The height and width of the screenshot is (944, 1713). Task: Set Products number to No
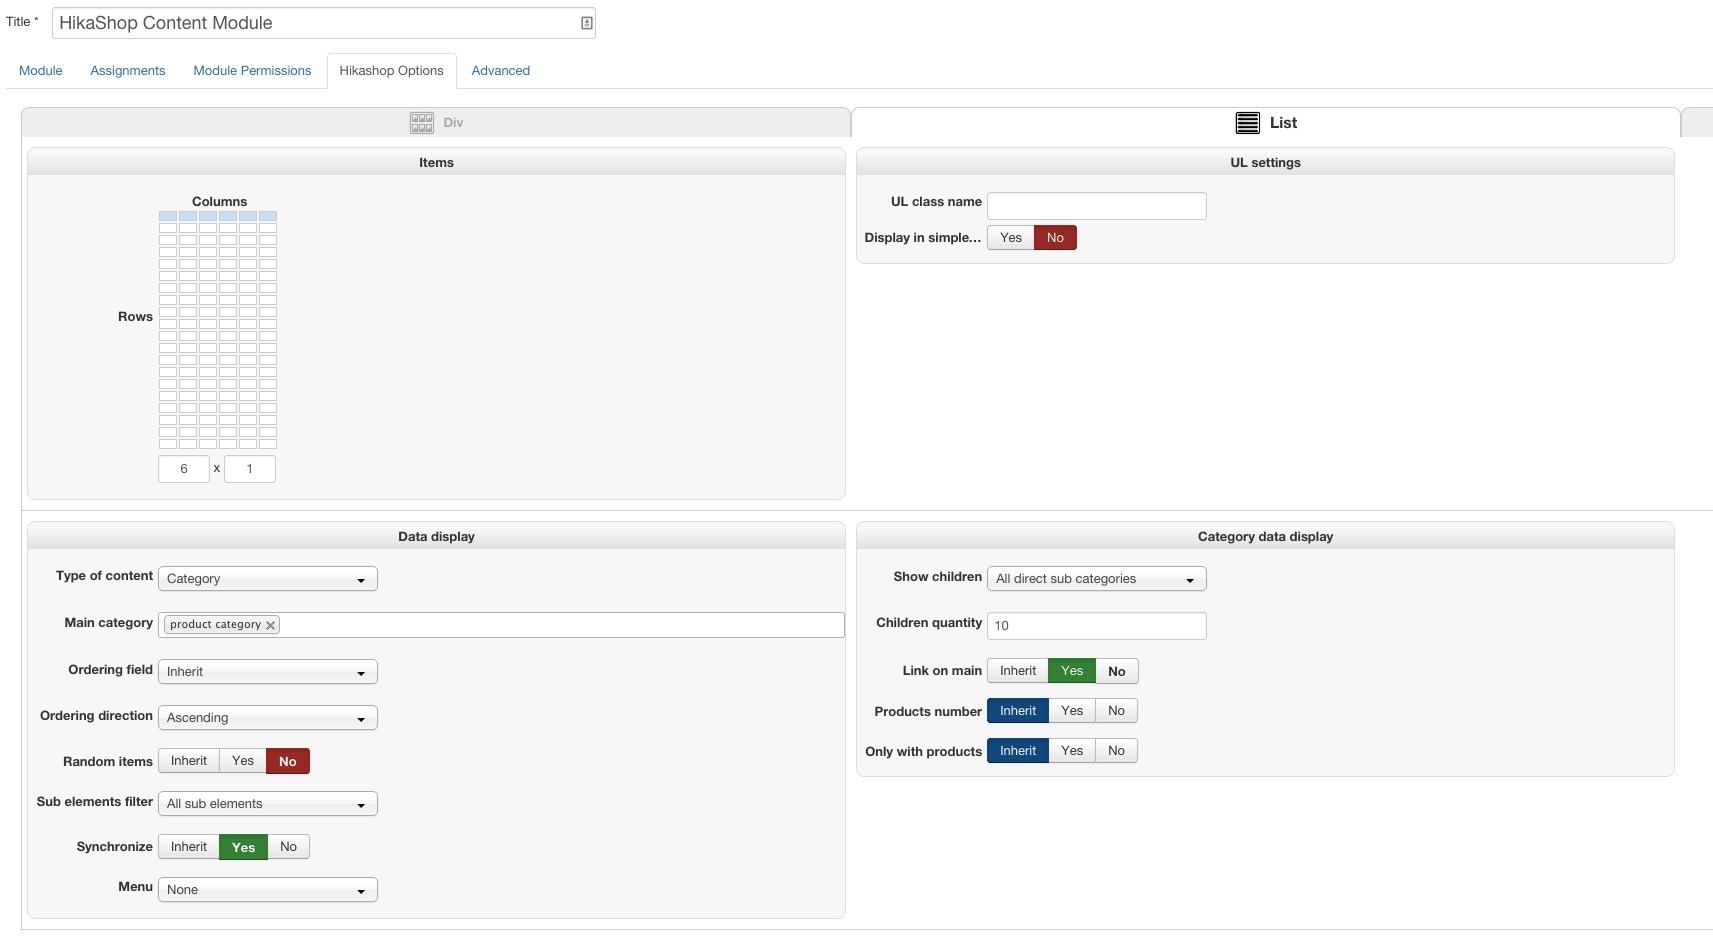[1117, 711]
